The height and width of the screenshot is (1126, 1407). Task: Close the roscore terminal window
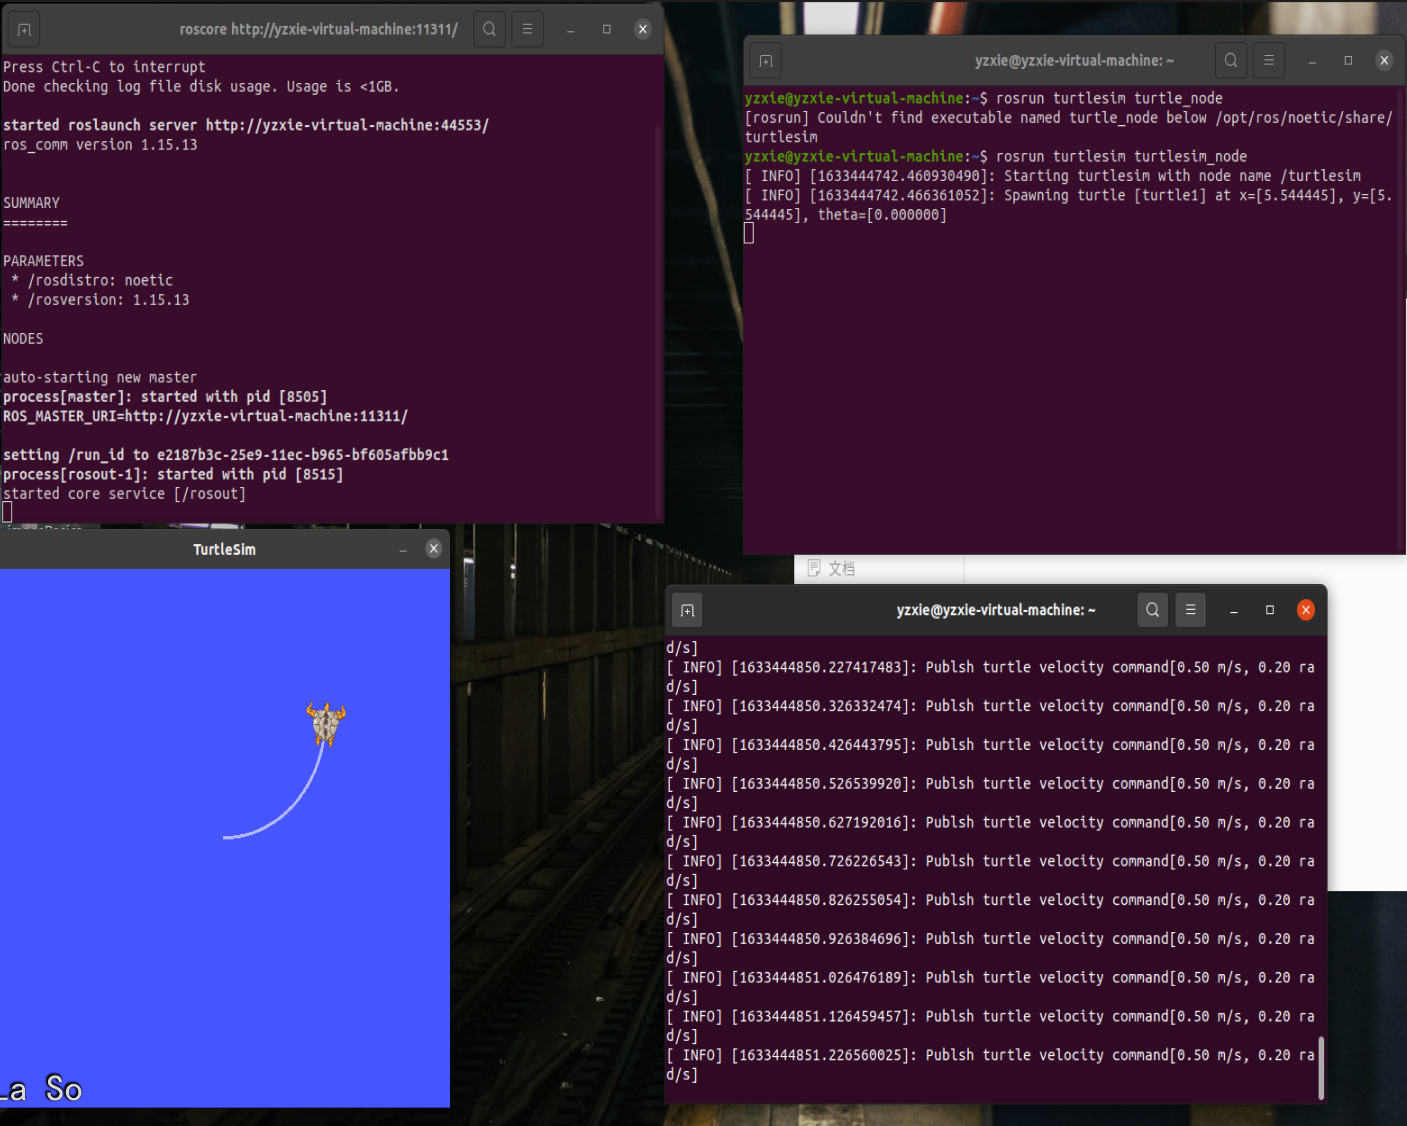[643, 30]
